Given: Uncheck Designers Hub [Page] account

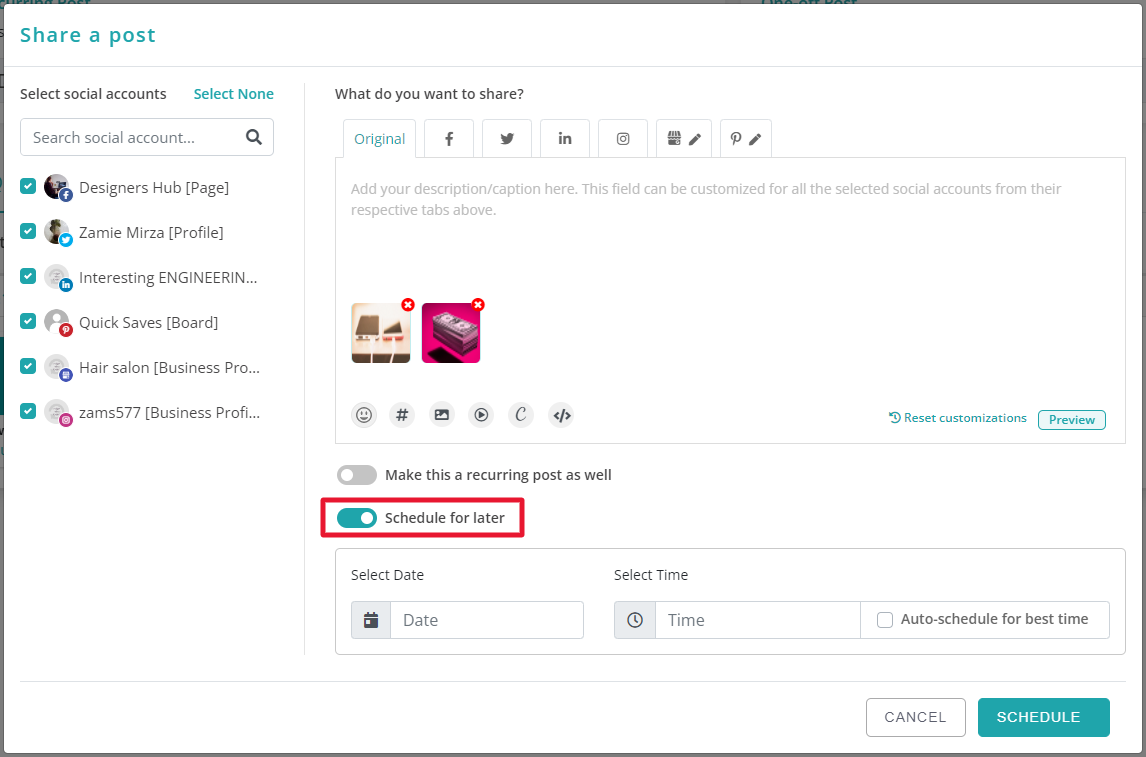Looking at the screenshot, I should pos(28,186).
